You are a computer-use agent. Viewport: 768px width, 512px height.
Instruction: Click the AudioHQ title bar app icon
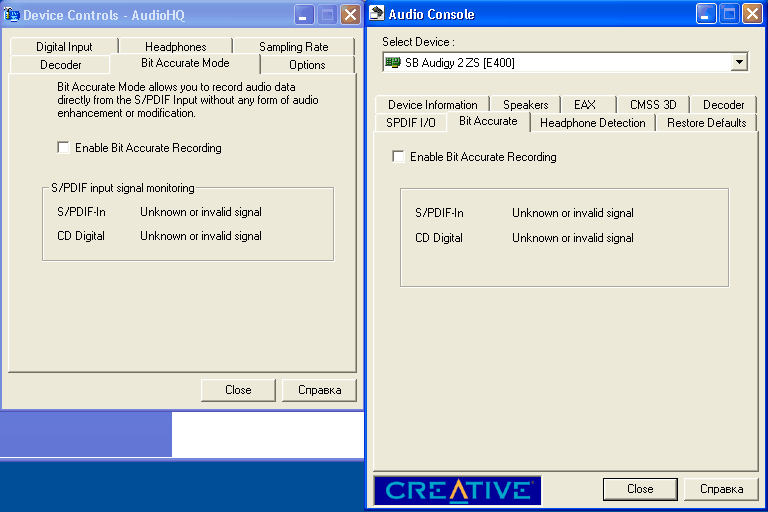coord(11,15)
